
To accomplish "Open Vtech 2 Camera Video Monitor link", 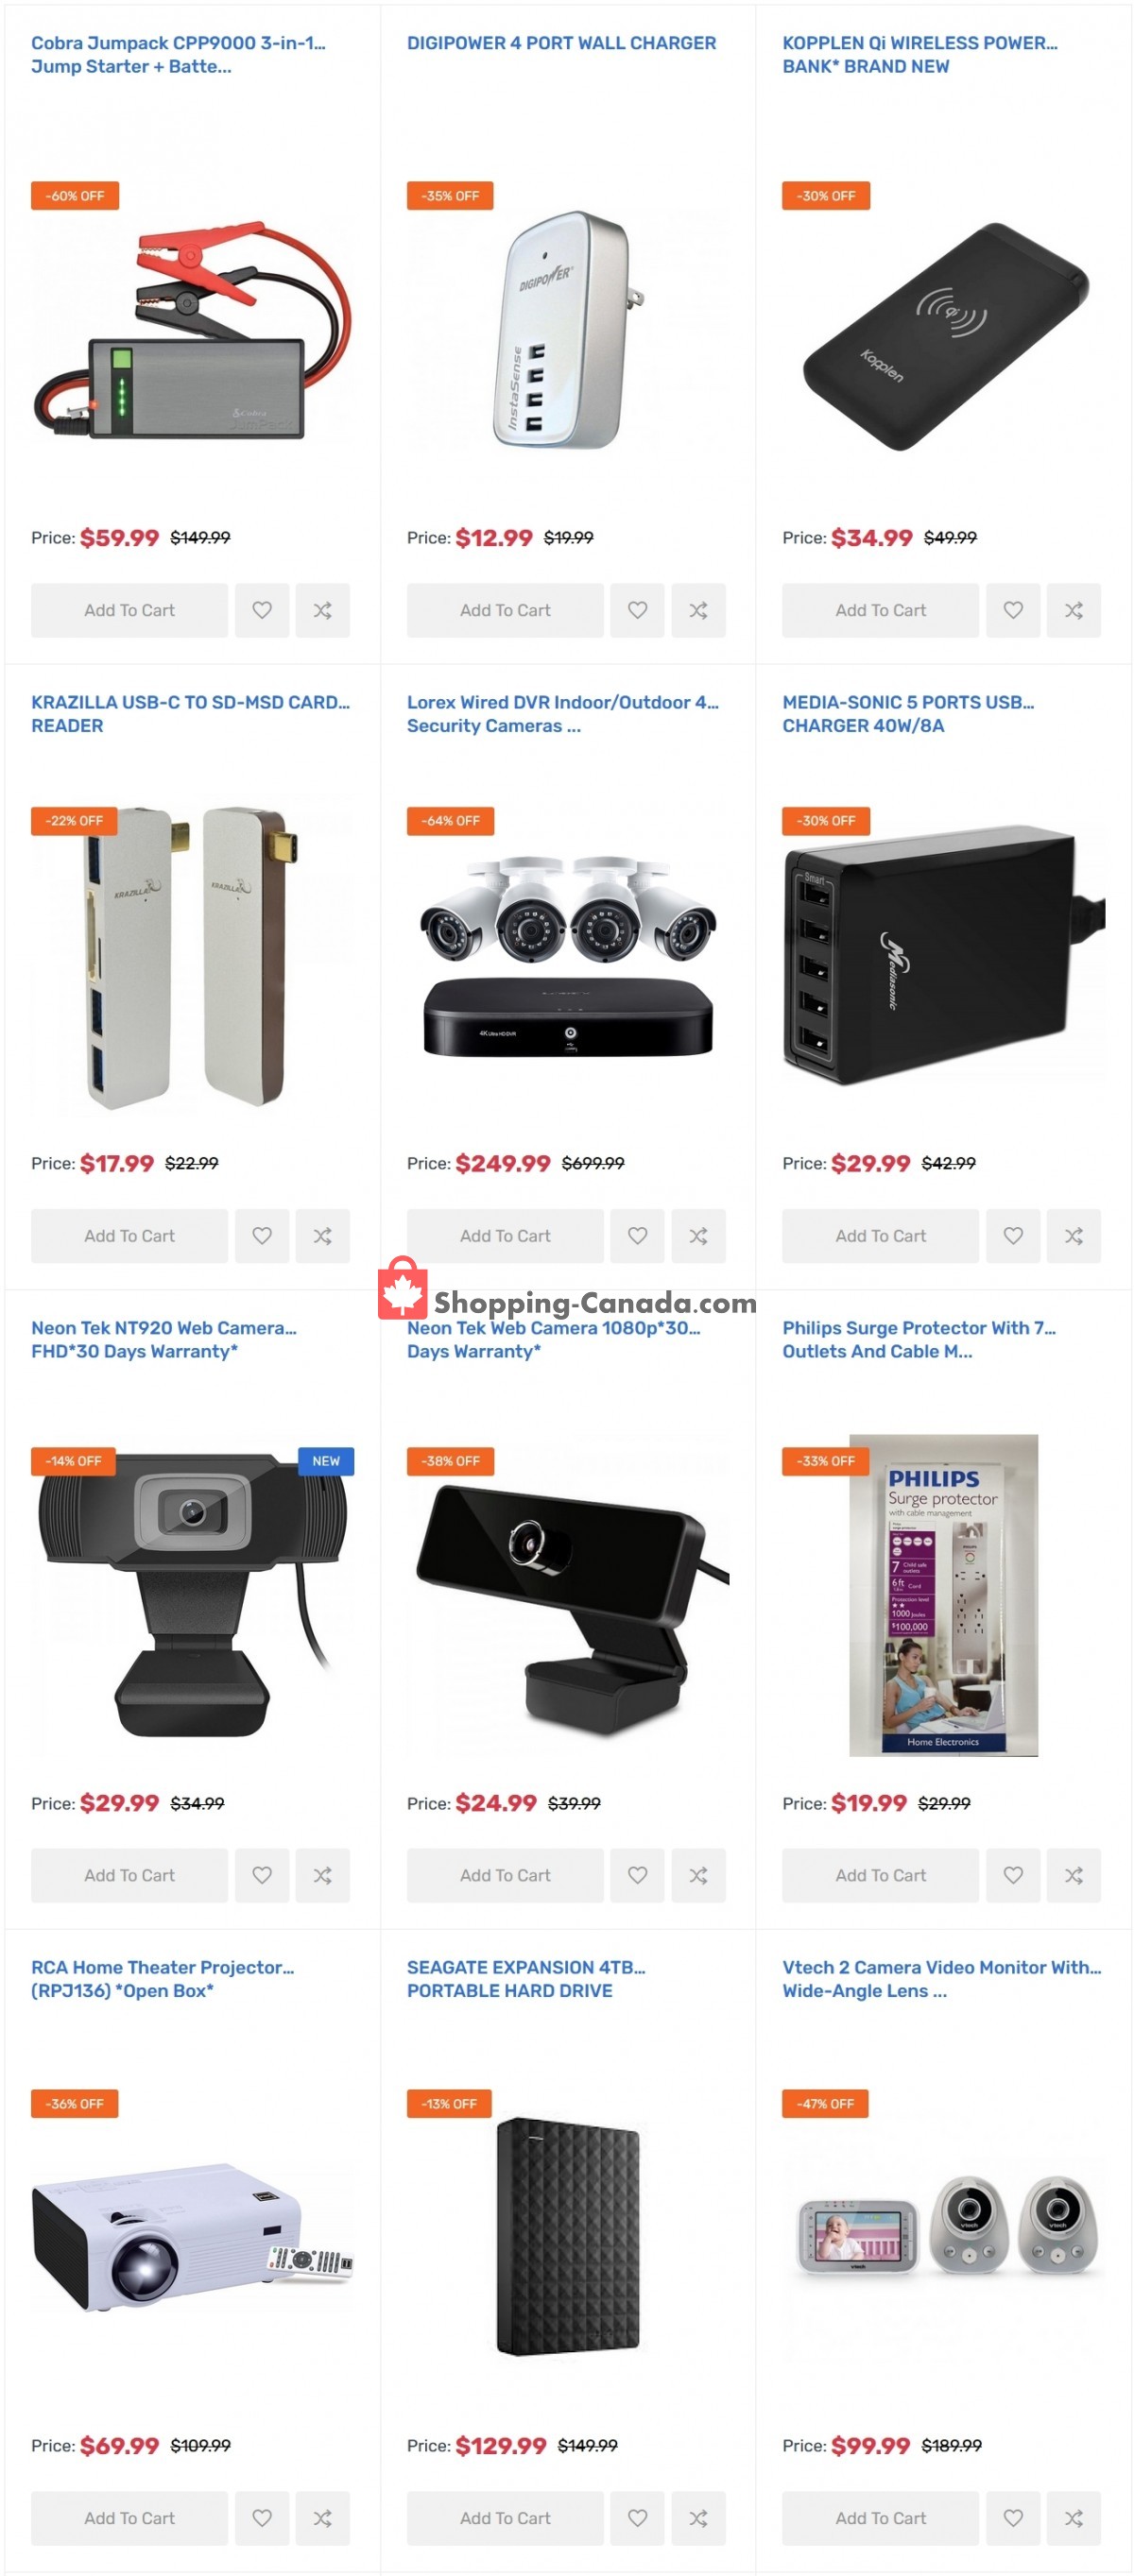I will [941, 1978].
